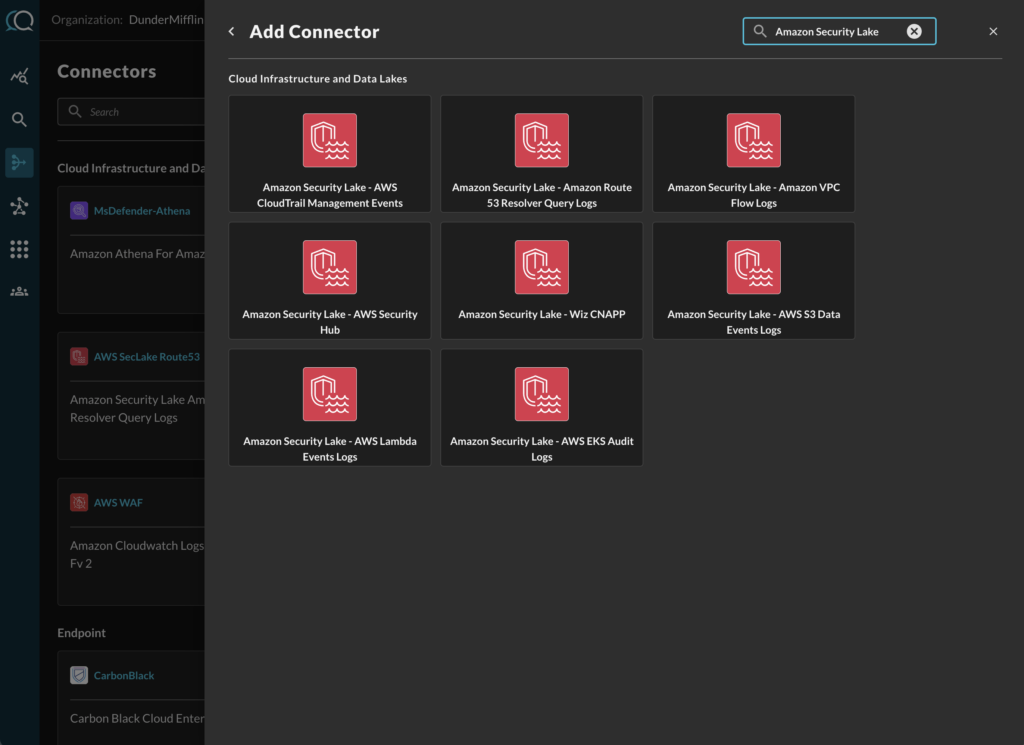The height and width of the screenshot is (745, 1024).
Task: Choose the Amazon Route 53 Resolver Query Logs tile
Action: point(541,154)
